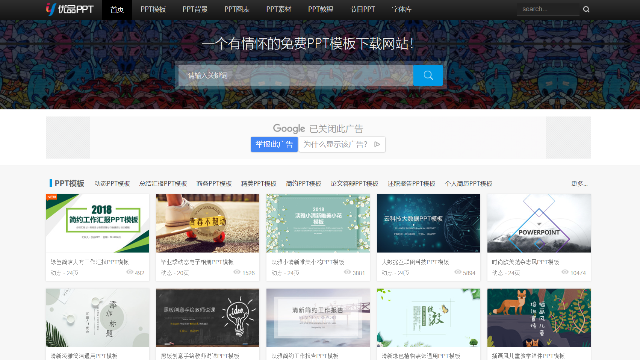Open the 论文答辩PPT模板 category link
Image resolution: width=640 pixels, height=360 pixels.
(354, 184)
